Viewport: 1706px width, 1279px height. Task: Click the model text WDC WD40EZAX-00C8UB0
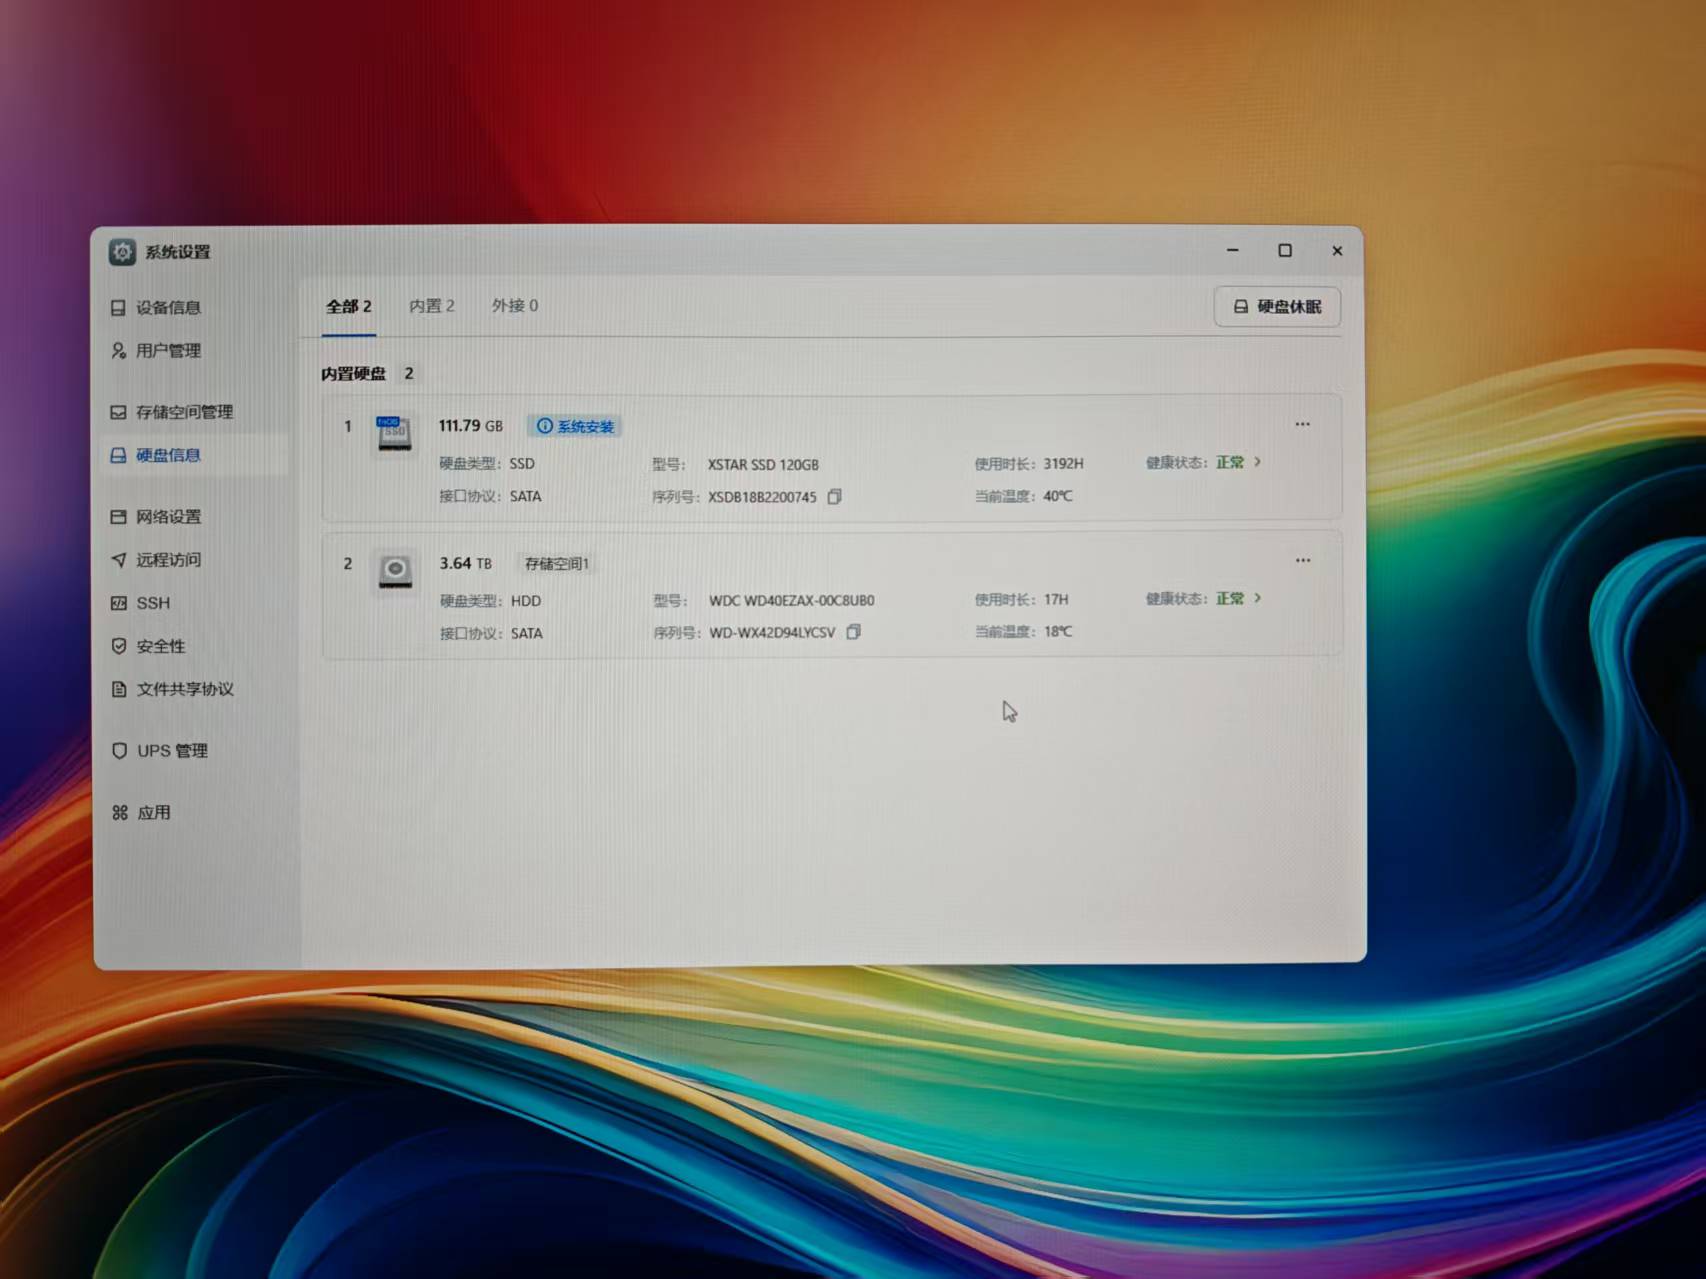(x=791, y=601)
